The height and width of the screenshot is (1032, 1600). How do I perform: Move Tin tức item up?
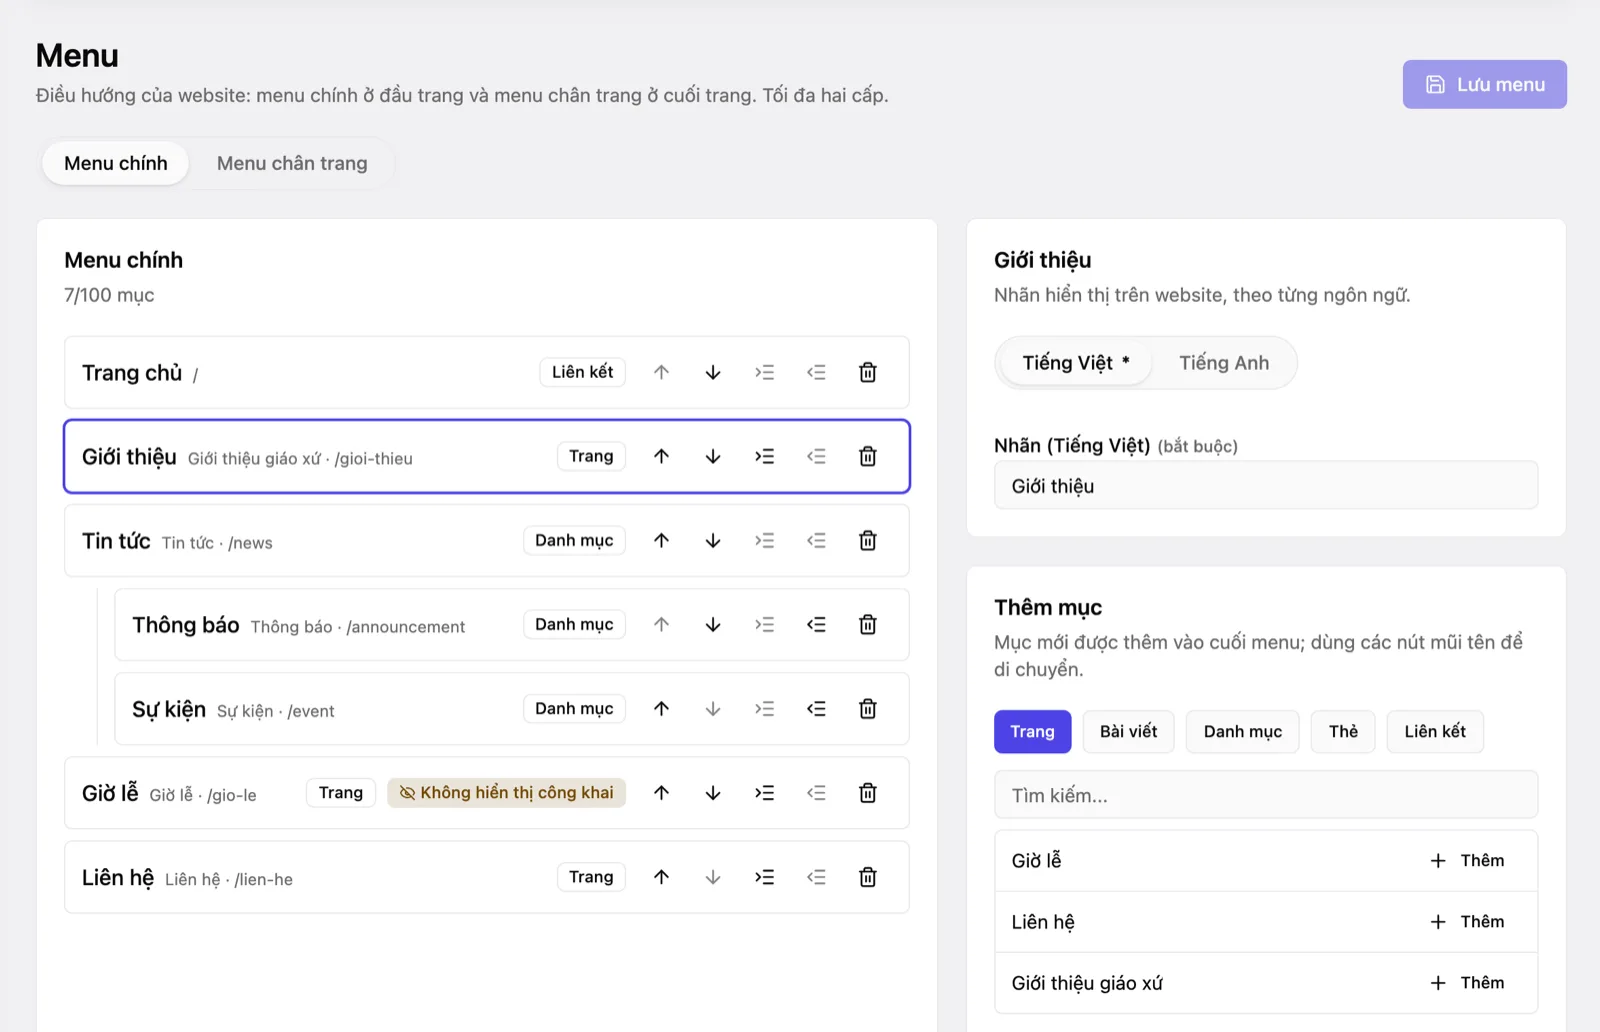pyautogui.click(x=661, y=540)
